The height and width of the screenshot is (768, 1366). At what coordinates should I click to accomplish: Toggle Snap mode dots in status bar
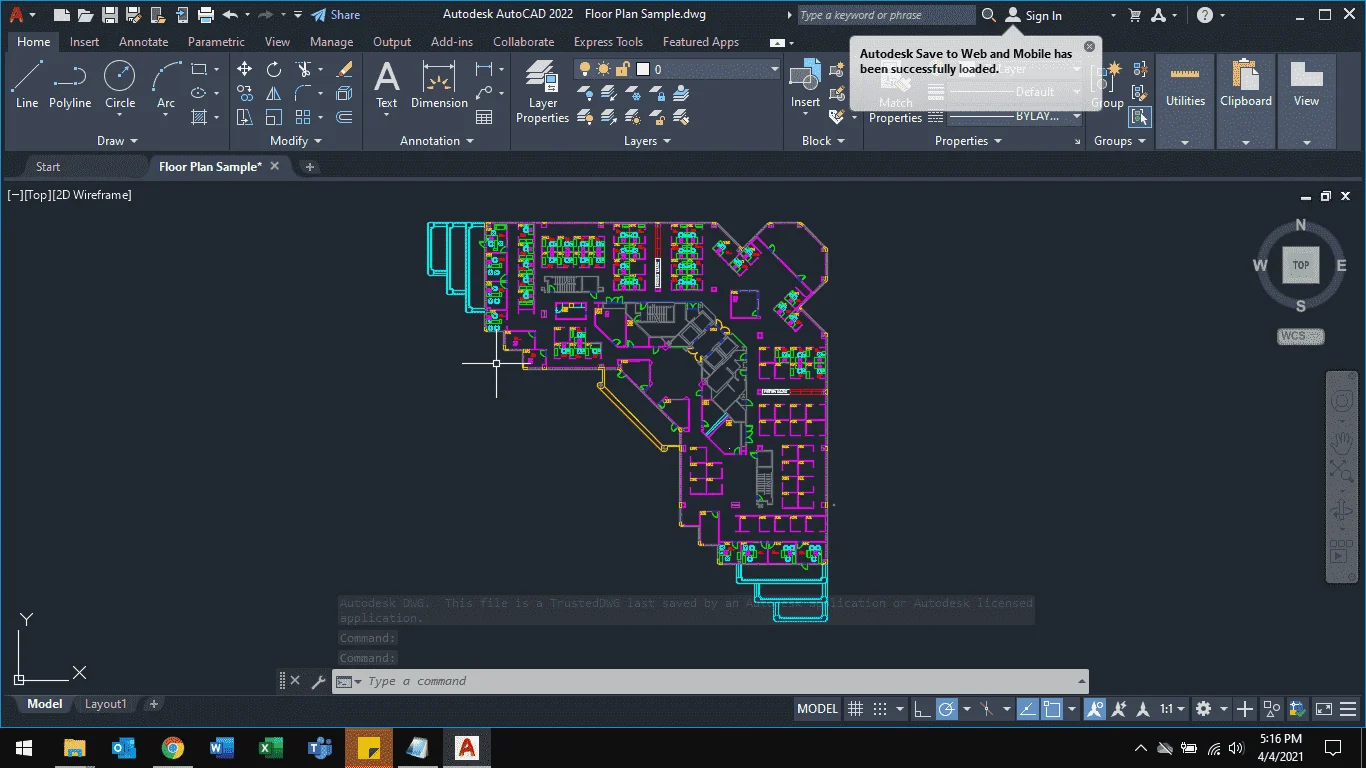pyautogui.click(x=880, y=709)
